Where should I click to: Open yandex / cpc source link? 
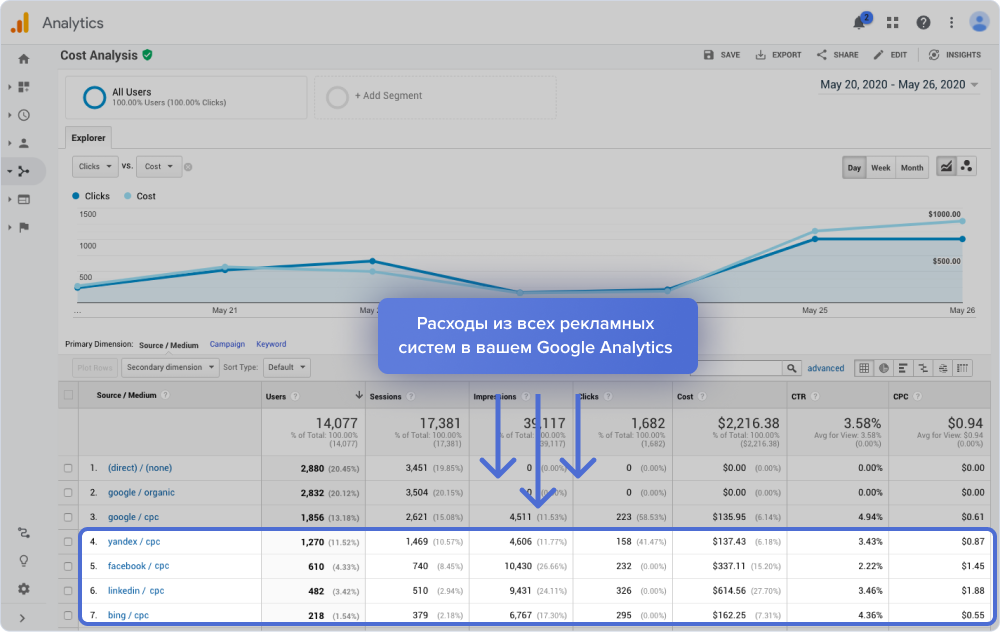tap(134, 541)
